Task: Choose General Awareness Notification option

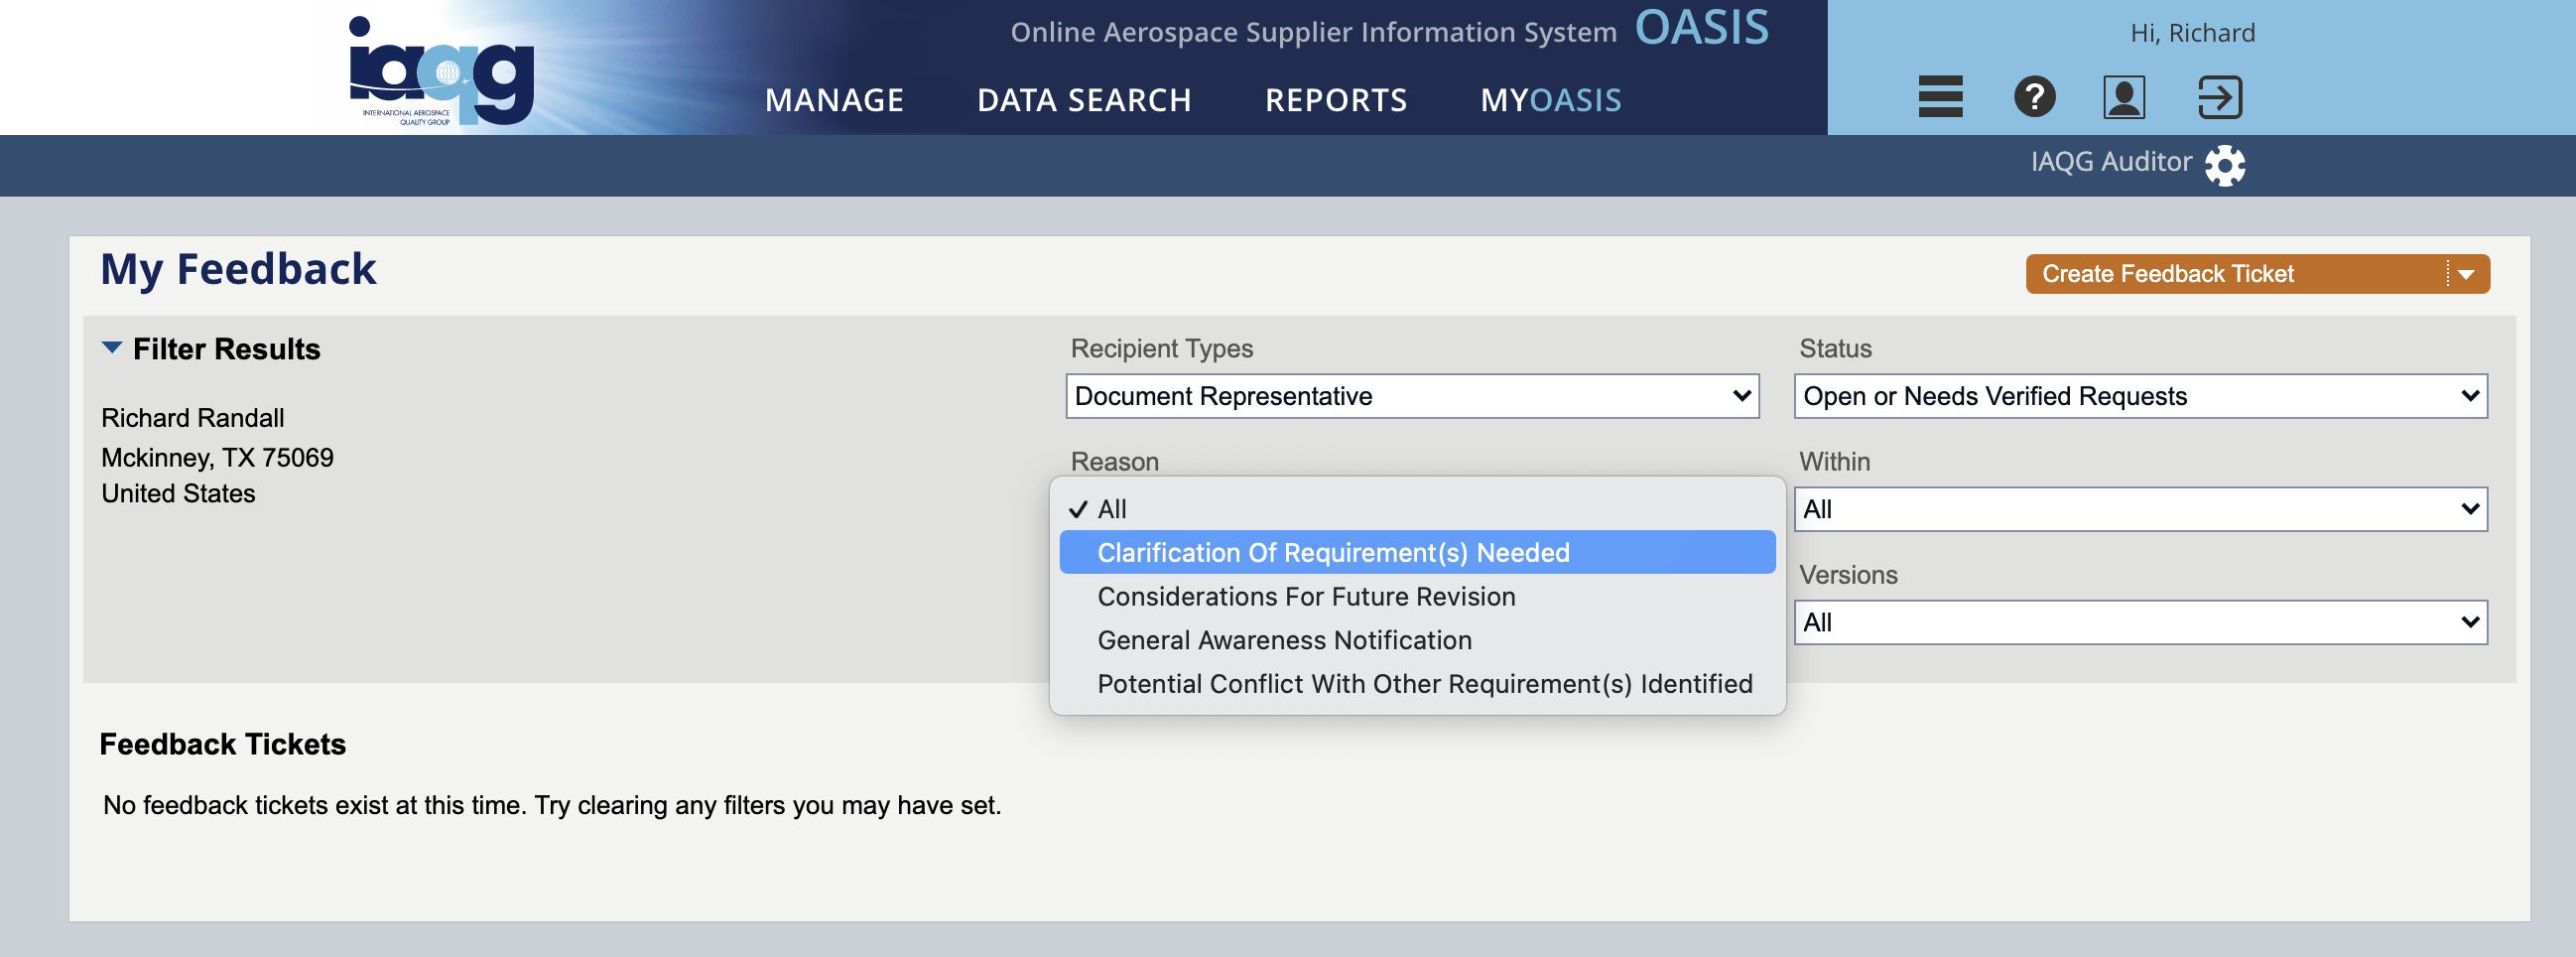Action: 1417,640
